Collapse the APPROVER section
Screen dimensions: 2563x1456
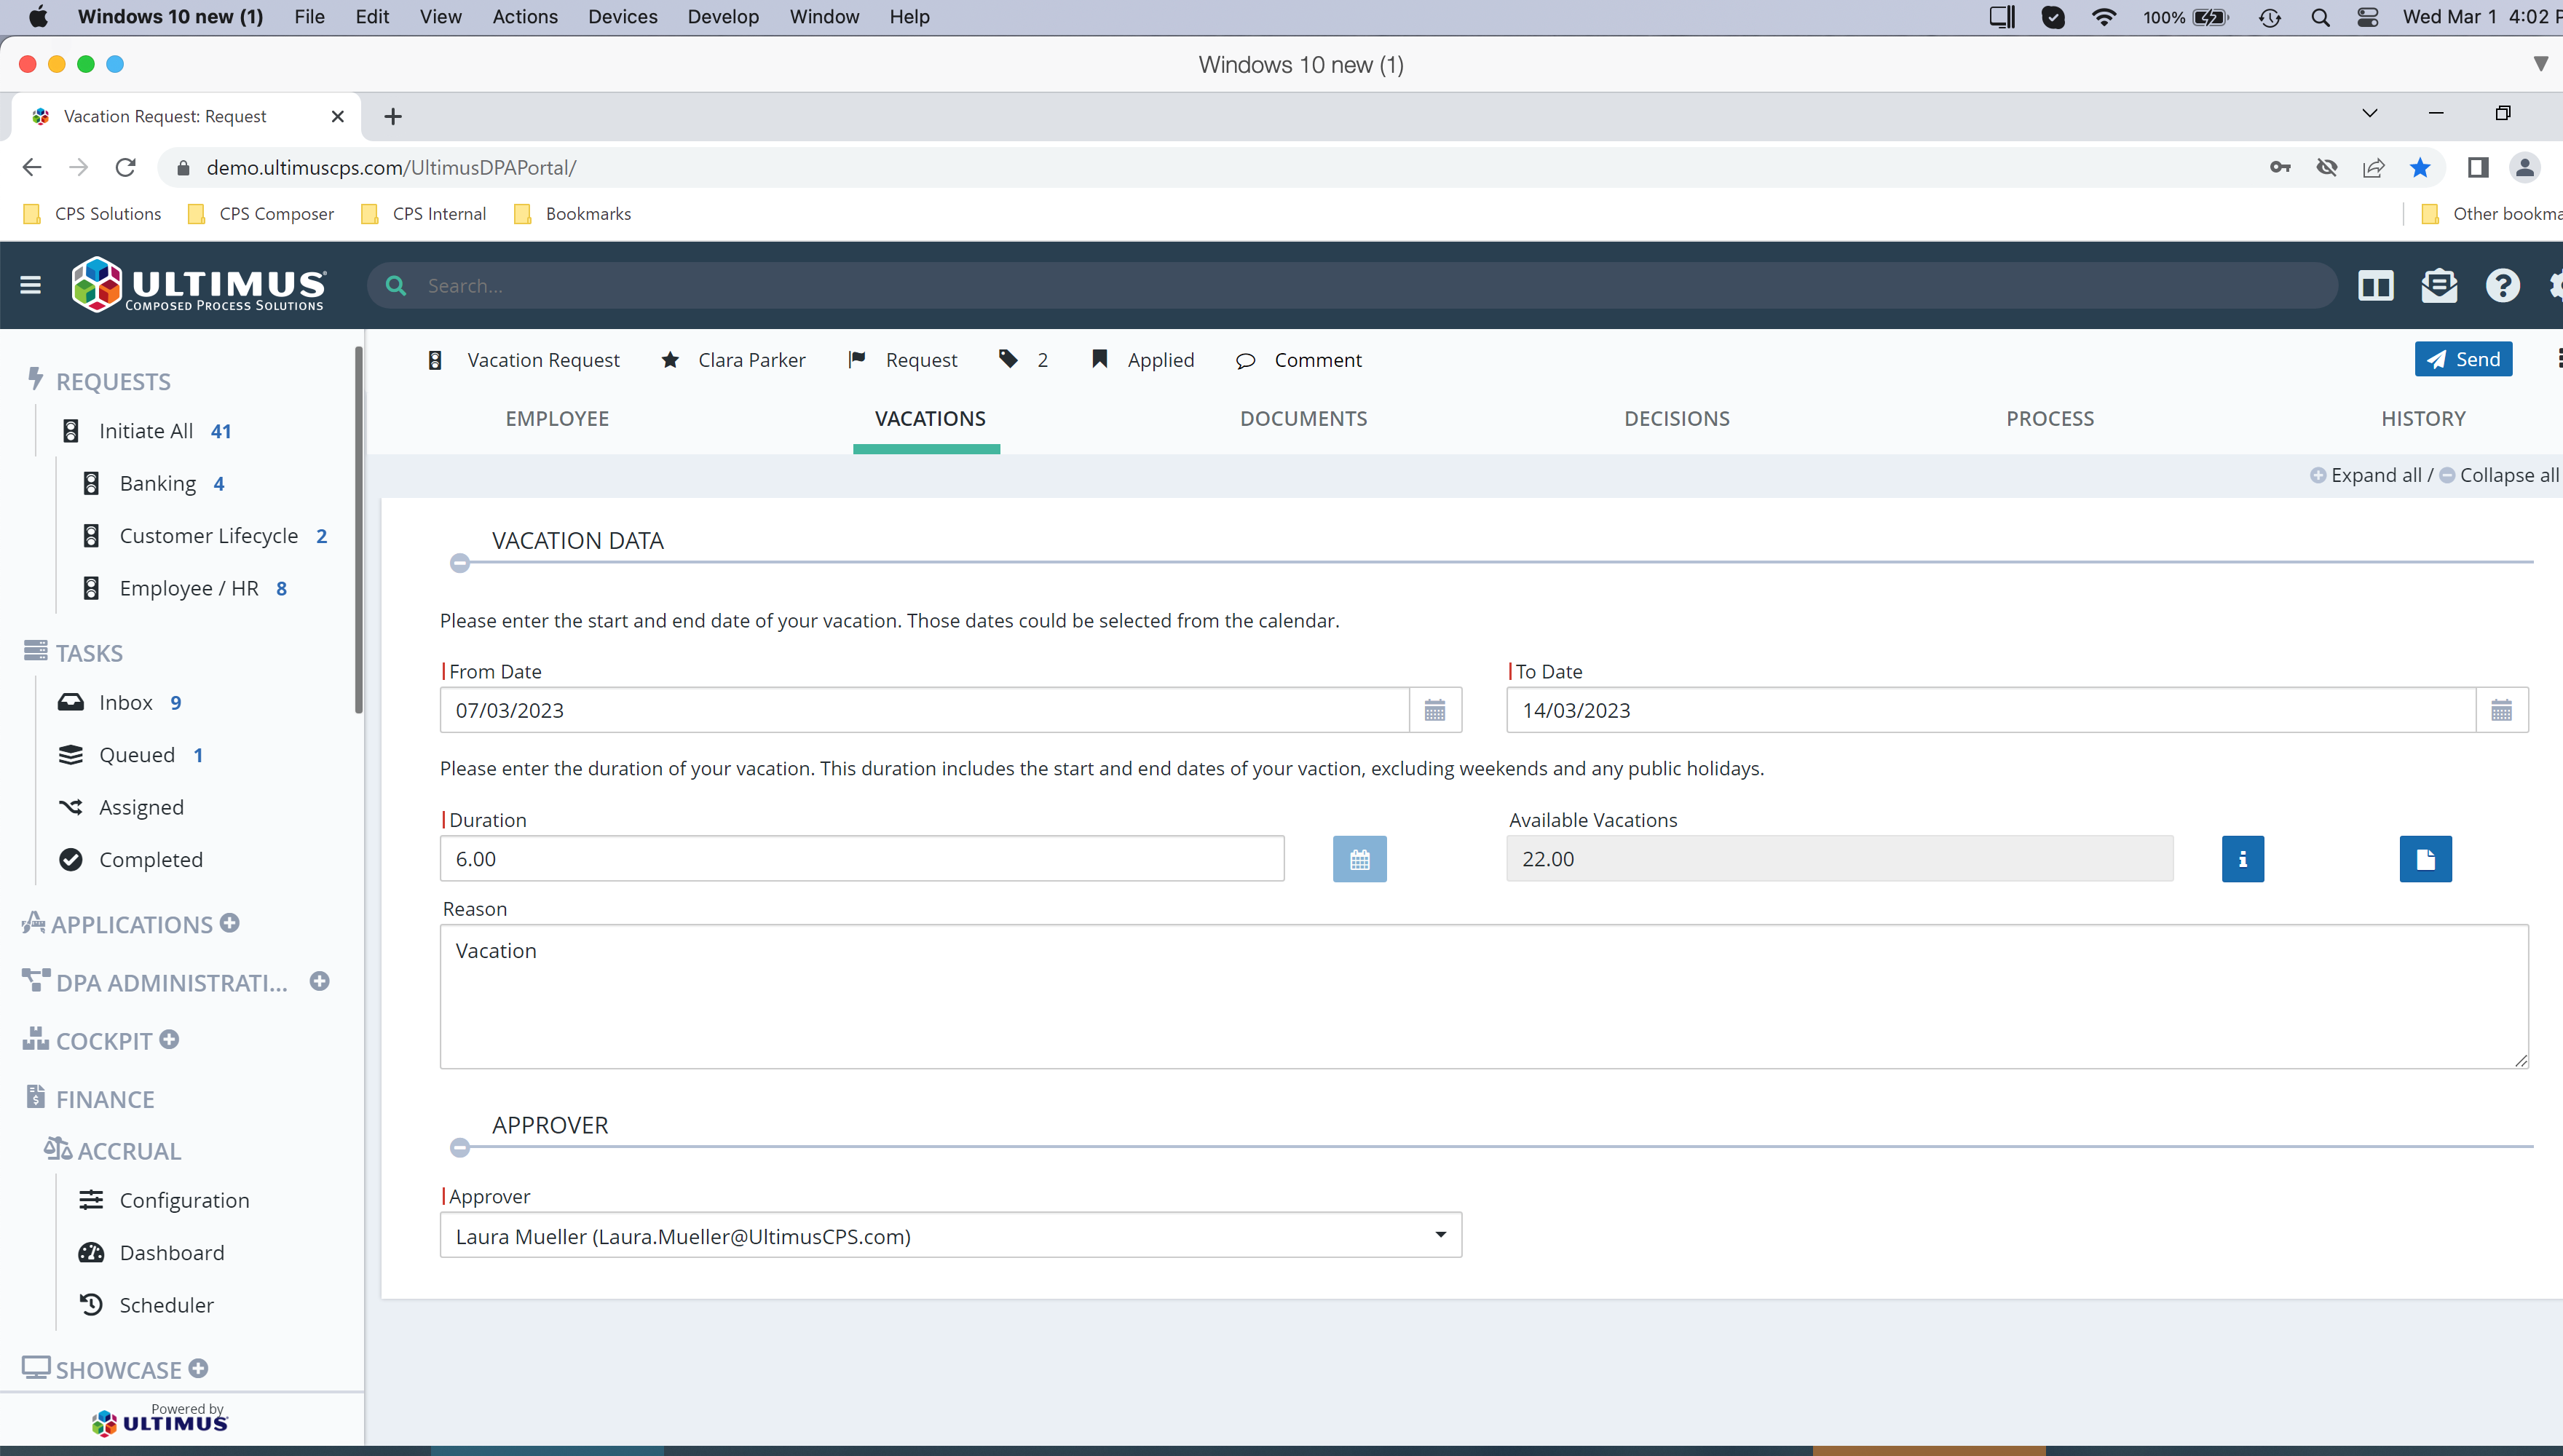[x=460, y=1148]
